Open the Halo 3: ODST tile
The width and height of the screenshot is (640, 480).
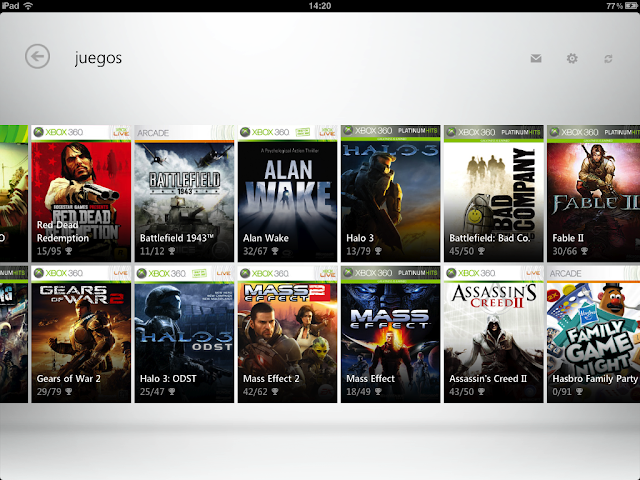(184, 335)
